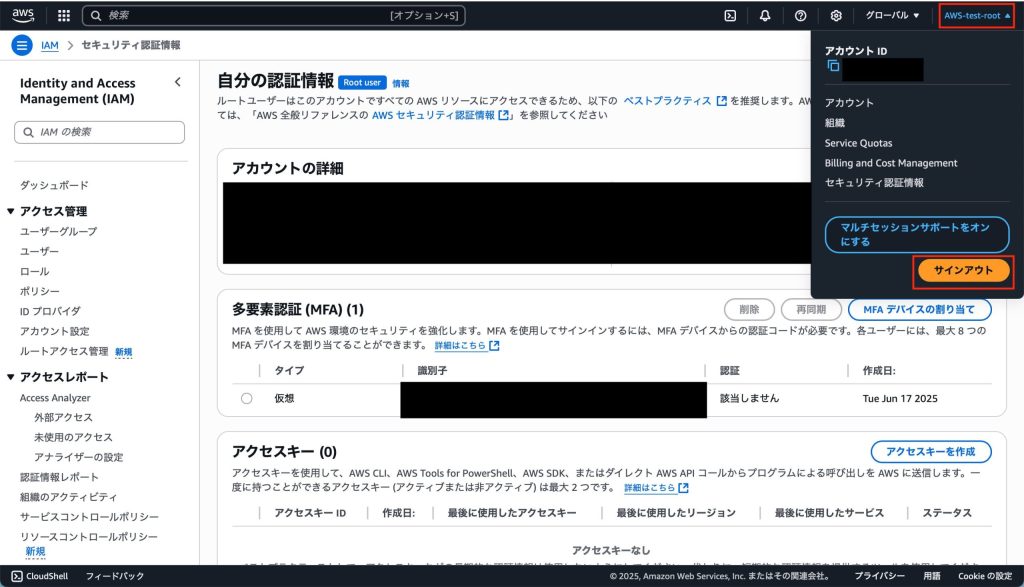Open the グローバル region dropdown
Screen dimensions: 1024x587
pyautogui.click(x=892, y=15)
